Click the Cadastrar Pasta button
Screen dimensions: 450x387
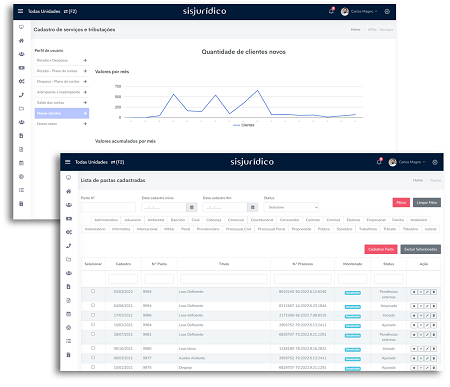[381, 249]
